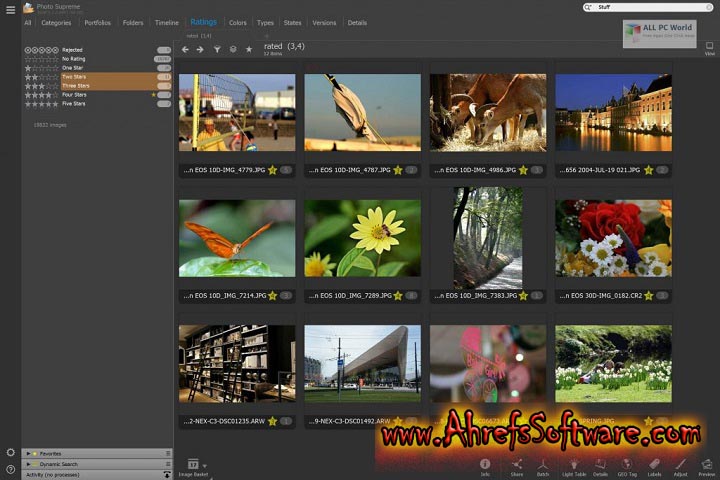
Task: Open the Labels tool
Action: (x=654, y=467)
